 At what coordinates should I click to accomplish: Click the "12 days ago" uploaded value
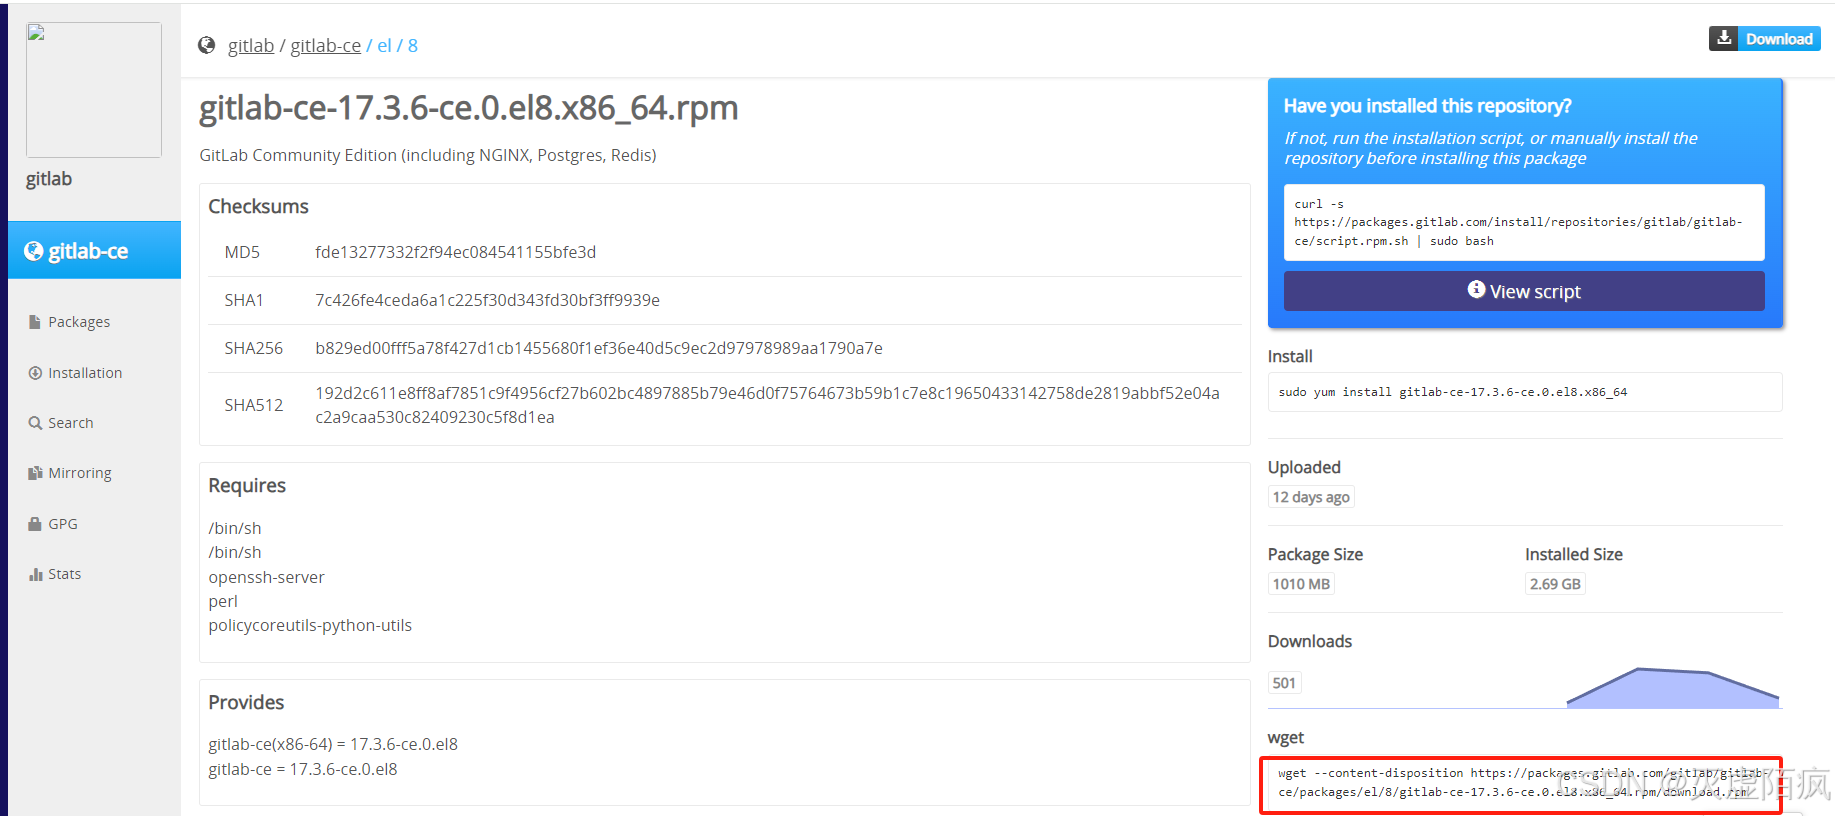coord(1311,497)
